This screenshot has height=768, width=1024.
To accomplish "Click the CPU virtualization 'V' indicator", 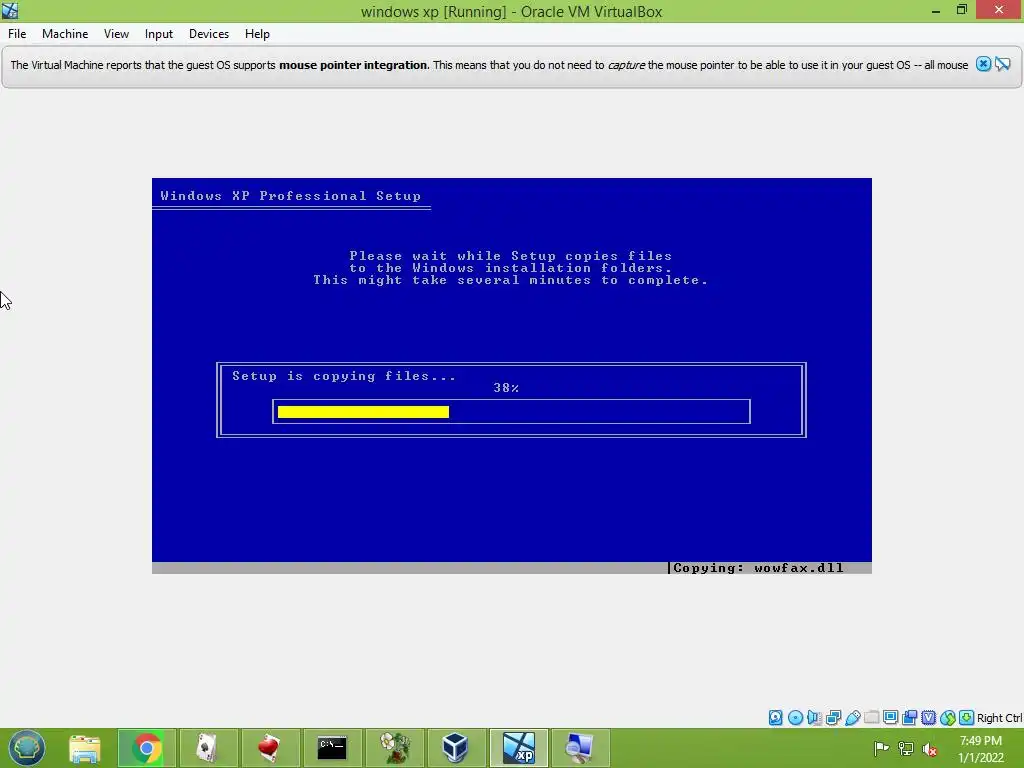I will (x=928, y=718).
